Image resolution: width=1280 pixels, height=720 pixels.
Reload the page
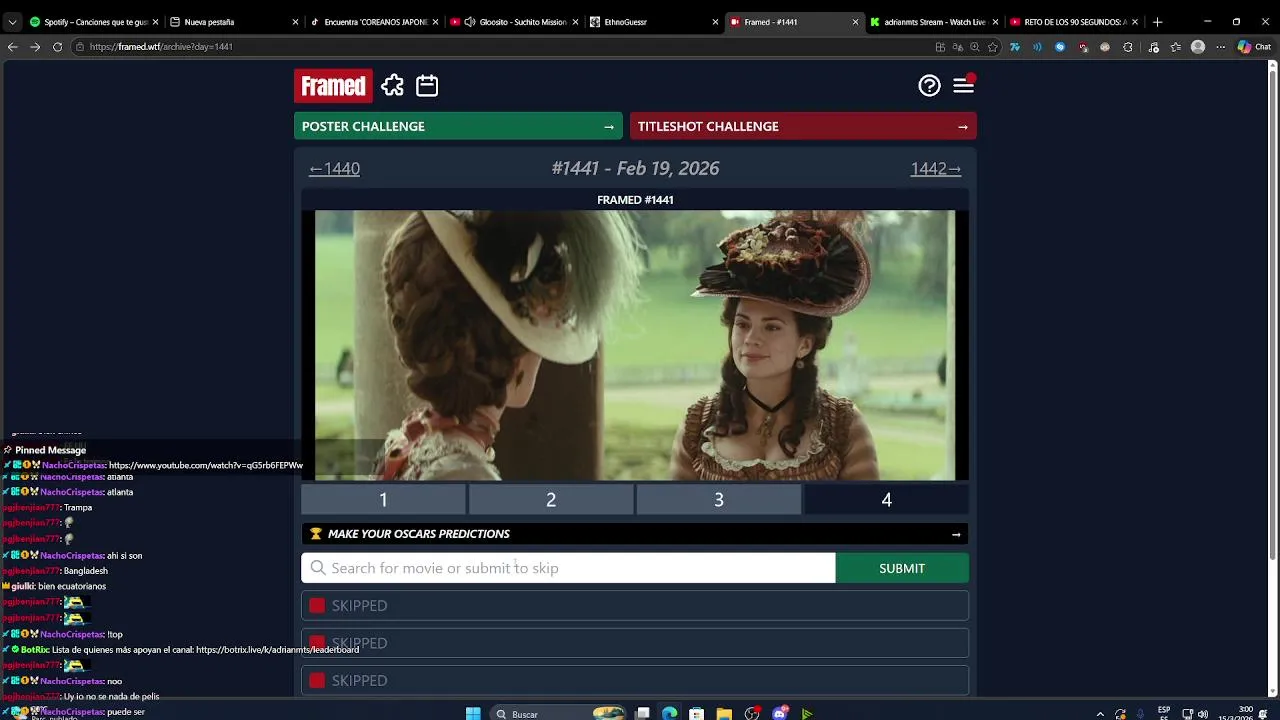coord(57,47)
